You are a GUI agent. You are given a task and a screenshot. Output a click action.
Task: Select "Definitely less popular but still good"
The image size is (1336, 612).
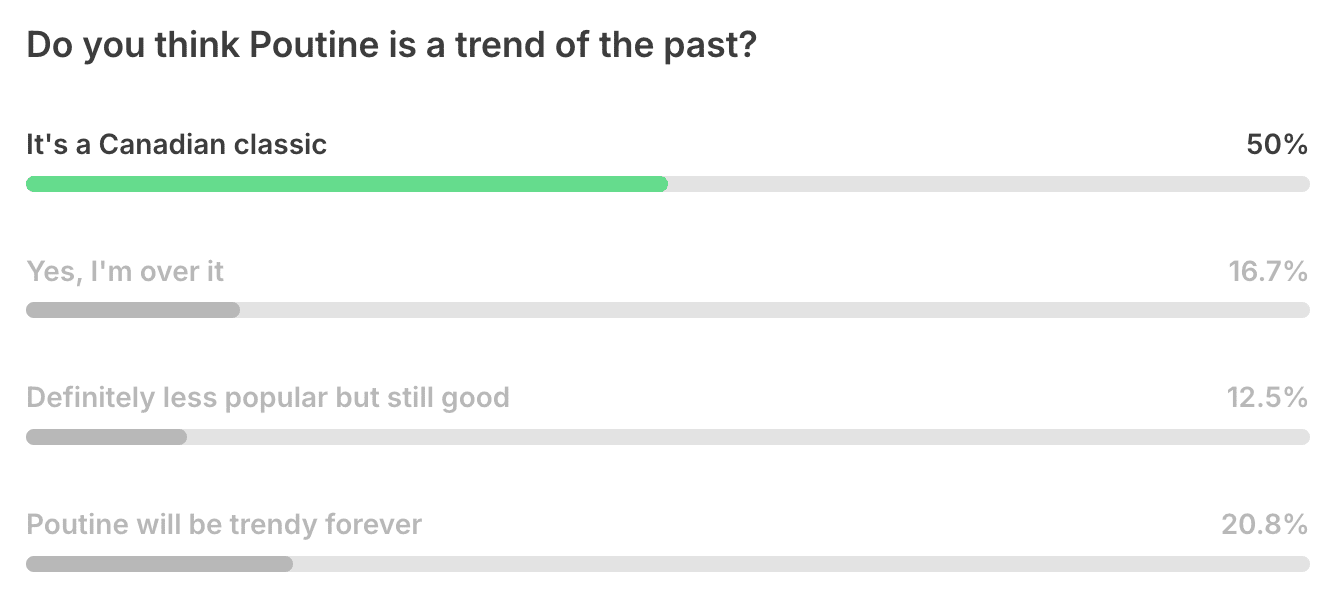point(268,398)
